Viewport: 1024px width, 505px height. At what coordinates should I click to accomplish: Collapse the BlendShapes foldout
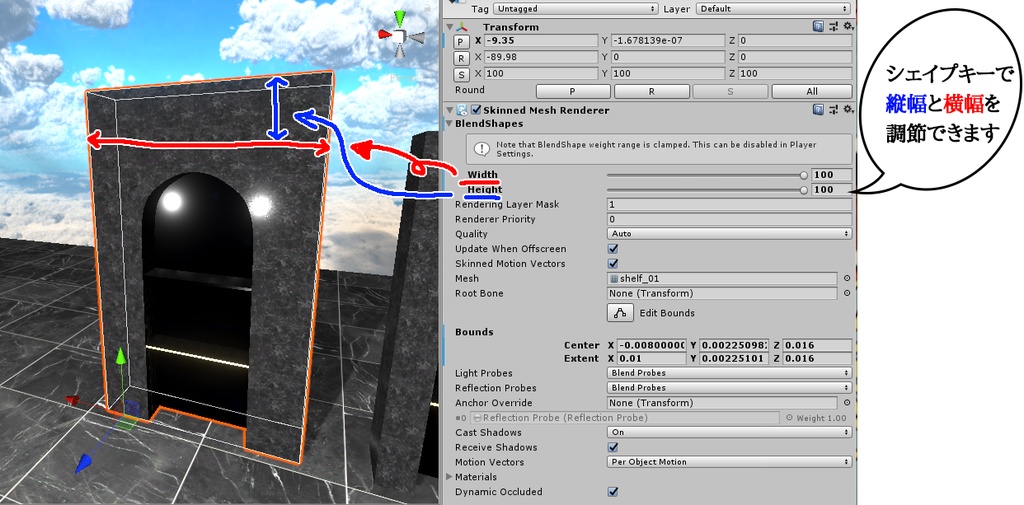click(449, 123)
